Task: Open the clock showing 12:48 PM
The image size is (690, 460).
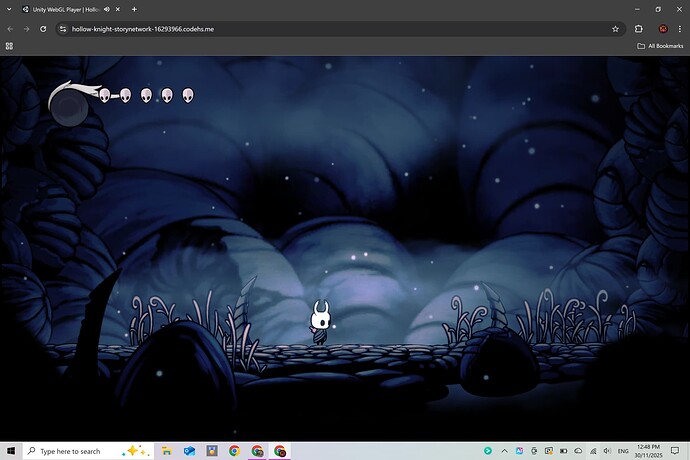Action: pyautogui.click(x=649, y=451)
